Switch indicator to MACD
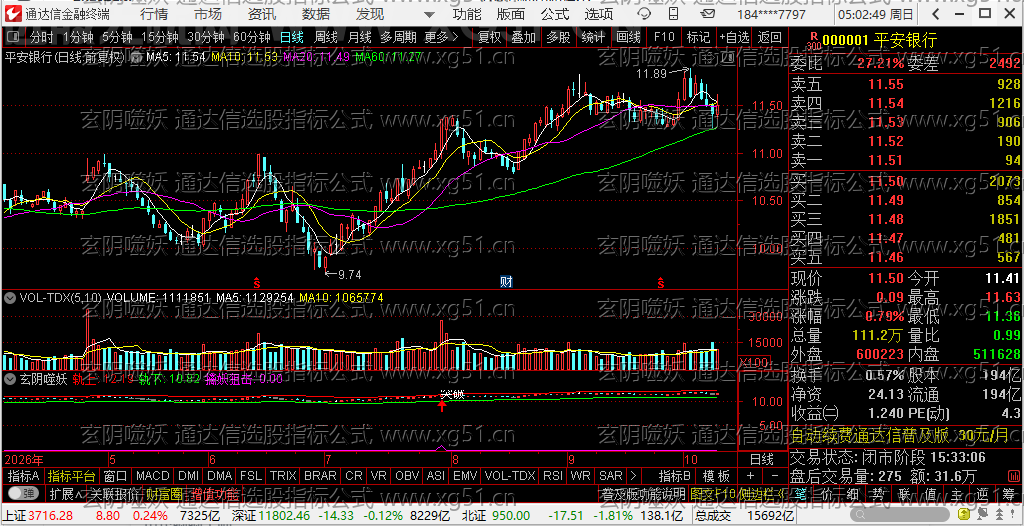Screen dimensions: 1024x526 click(x=153, y=476)
